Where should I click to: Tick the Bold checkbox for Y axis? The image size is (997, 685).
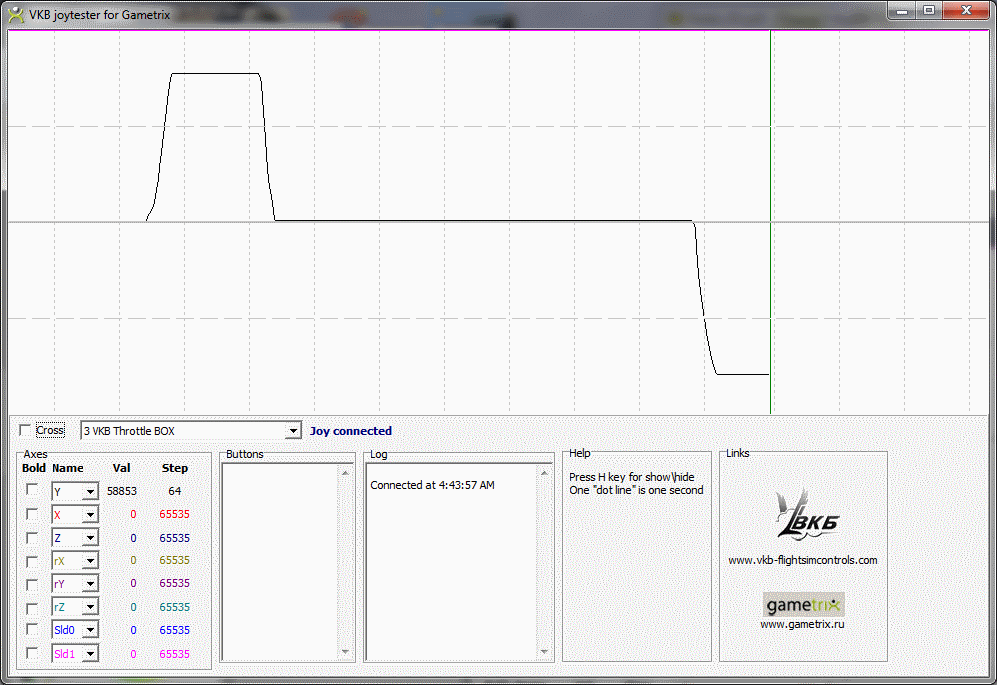coord(32,490)
